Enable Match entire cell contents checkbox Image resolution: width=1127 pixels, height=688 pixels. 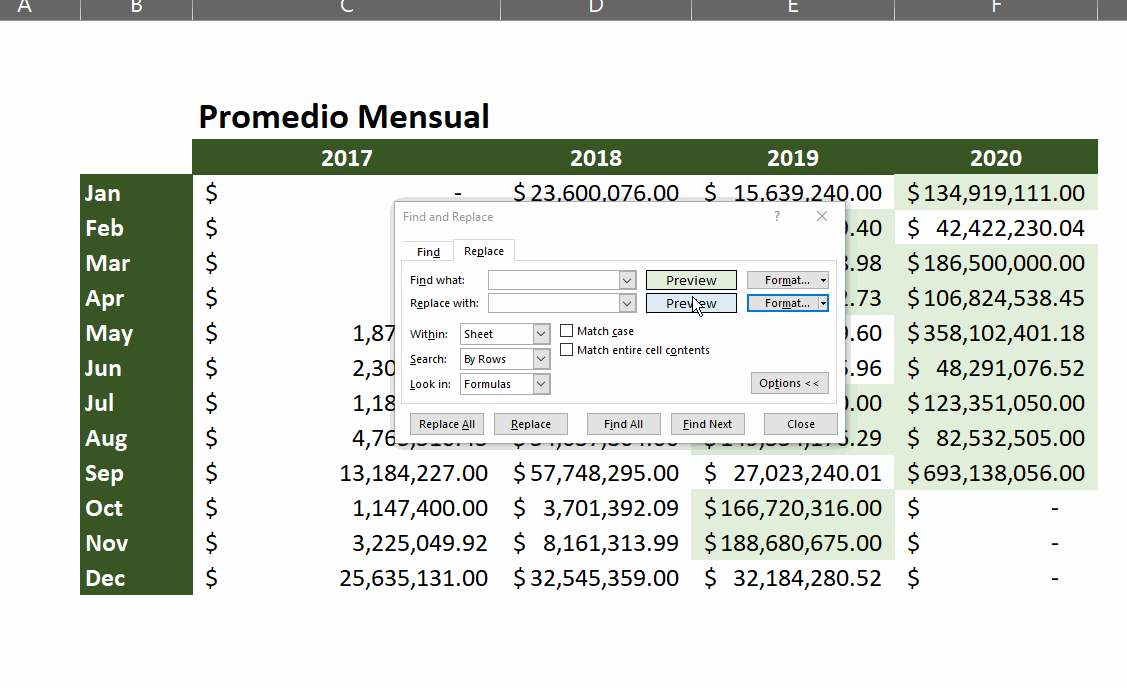tap(566, 350)
